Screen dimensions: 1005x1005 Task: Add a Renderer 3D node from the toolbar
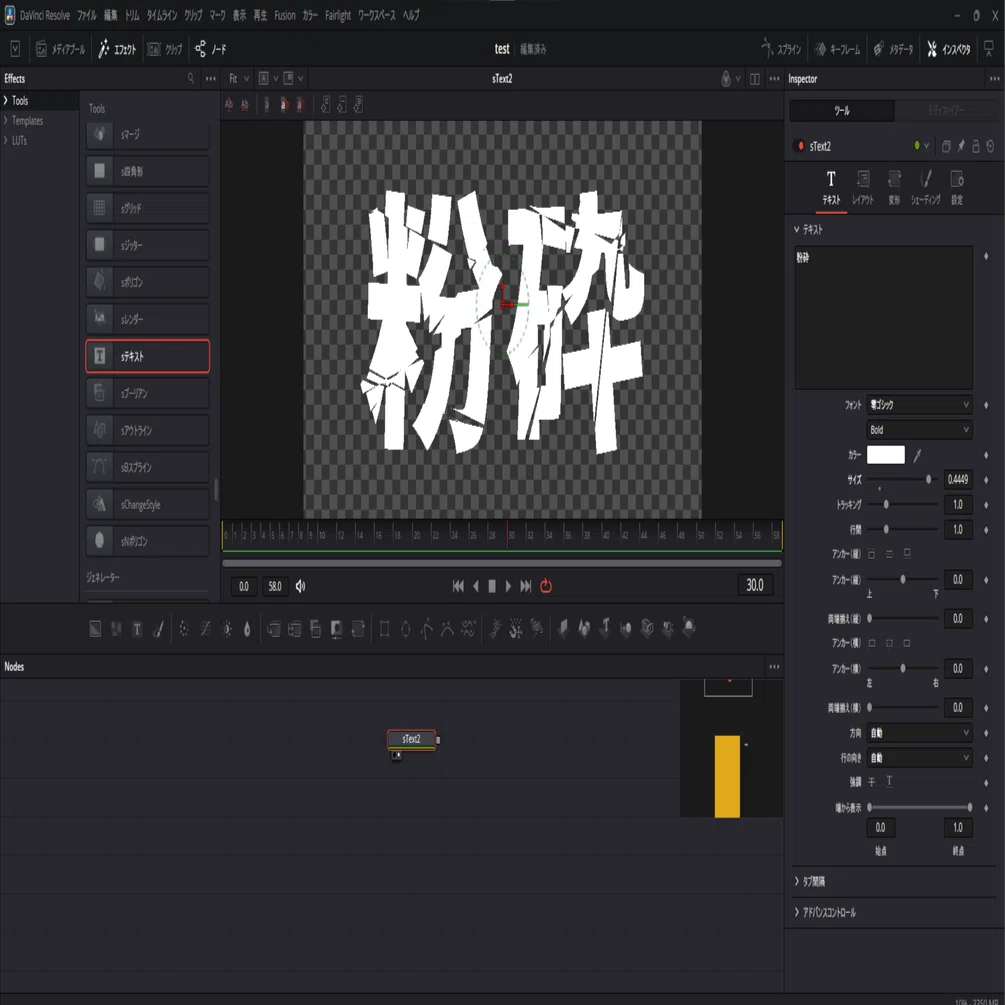tap(689, 627)
